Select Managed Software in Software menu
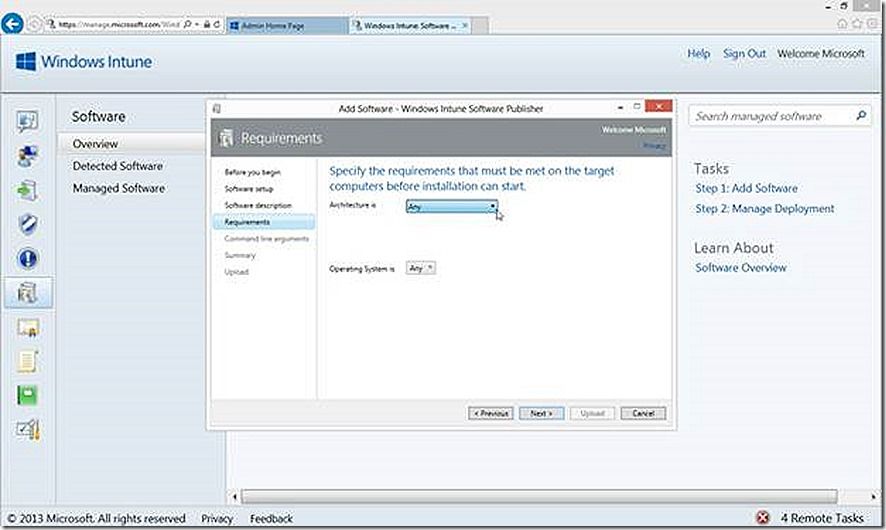Viewport: 886px width, 530px height. [119, 188]
